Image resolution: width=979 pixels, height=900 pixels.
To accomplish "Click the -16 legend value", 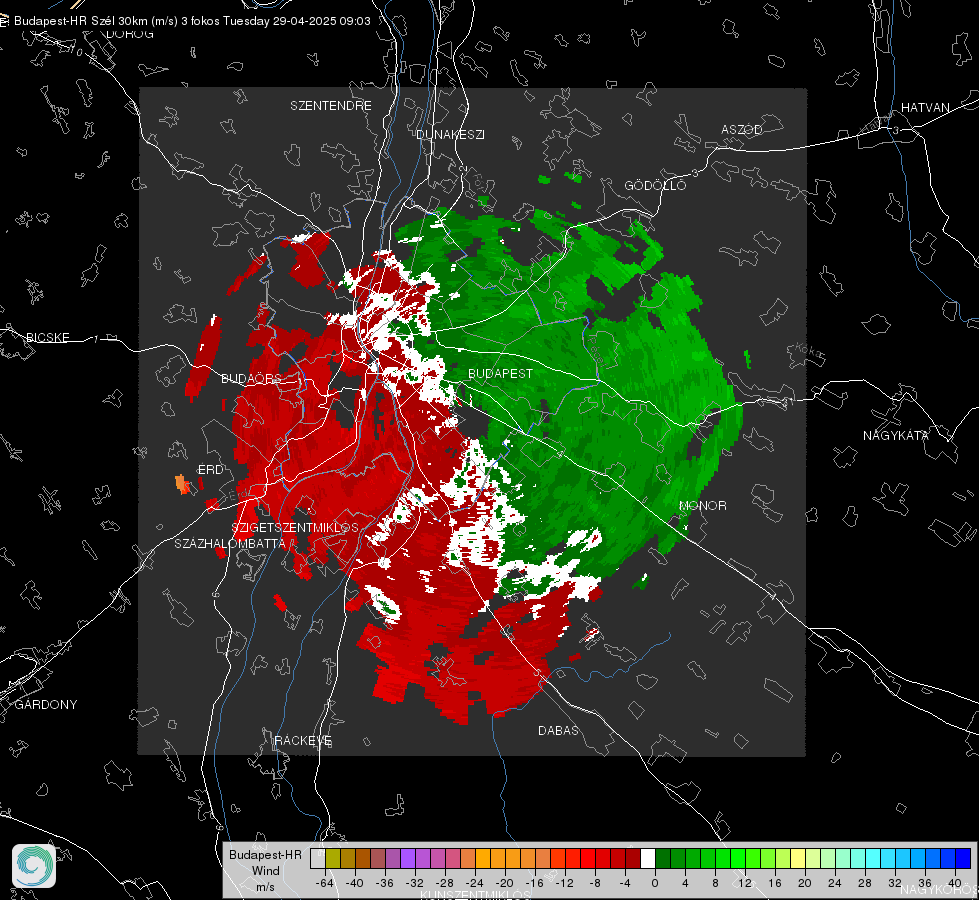I will pyautogui.click(x=534, y=883).
